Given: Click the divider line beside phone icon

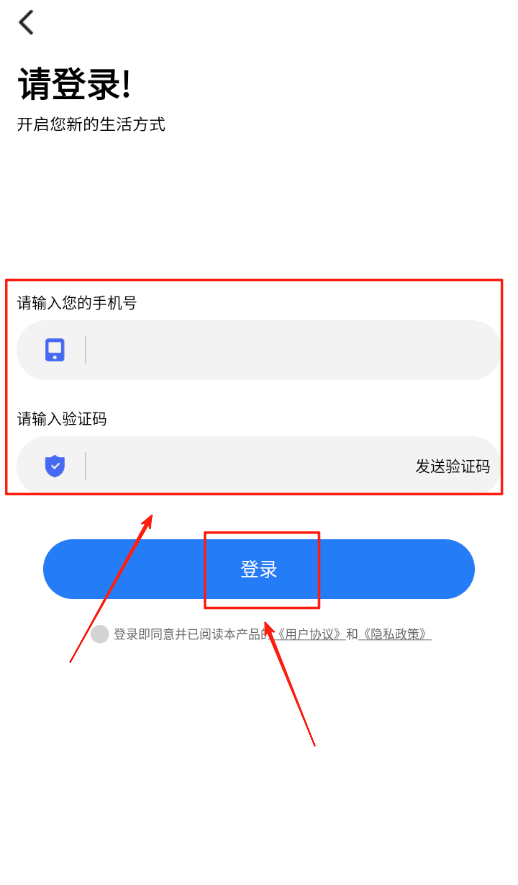Looking at the screenshot, I should pos(86,350).
